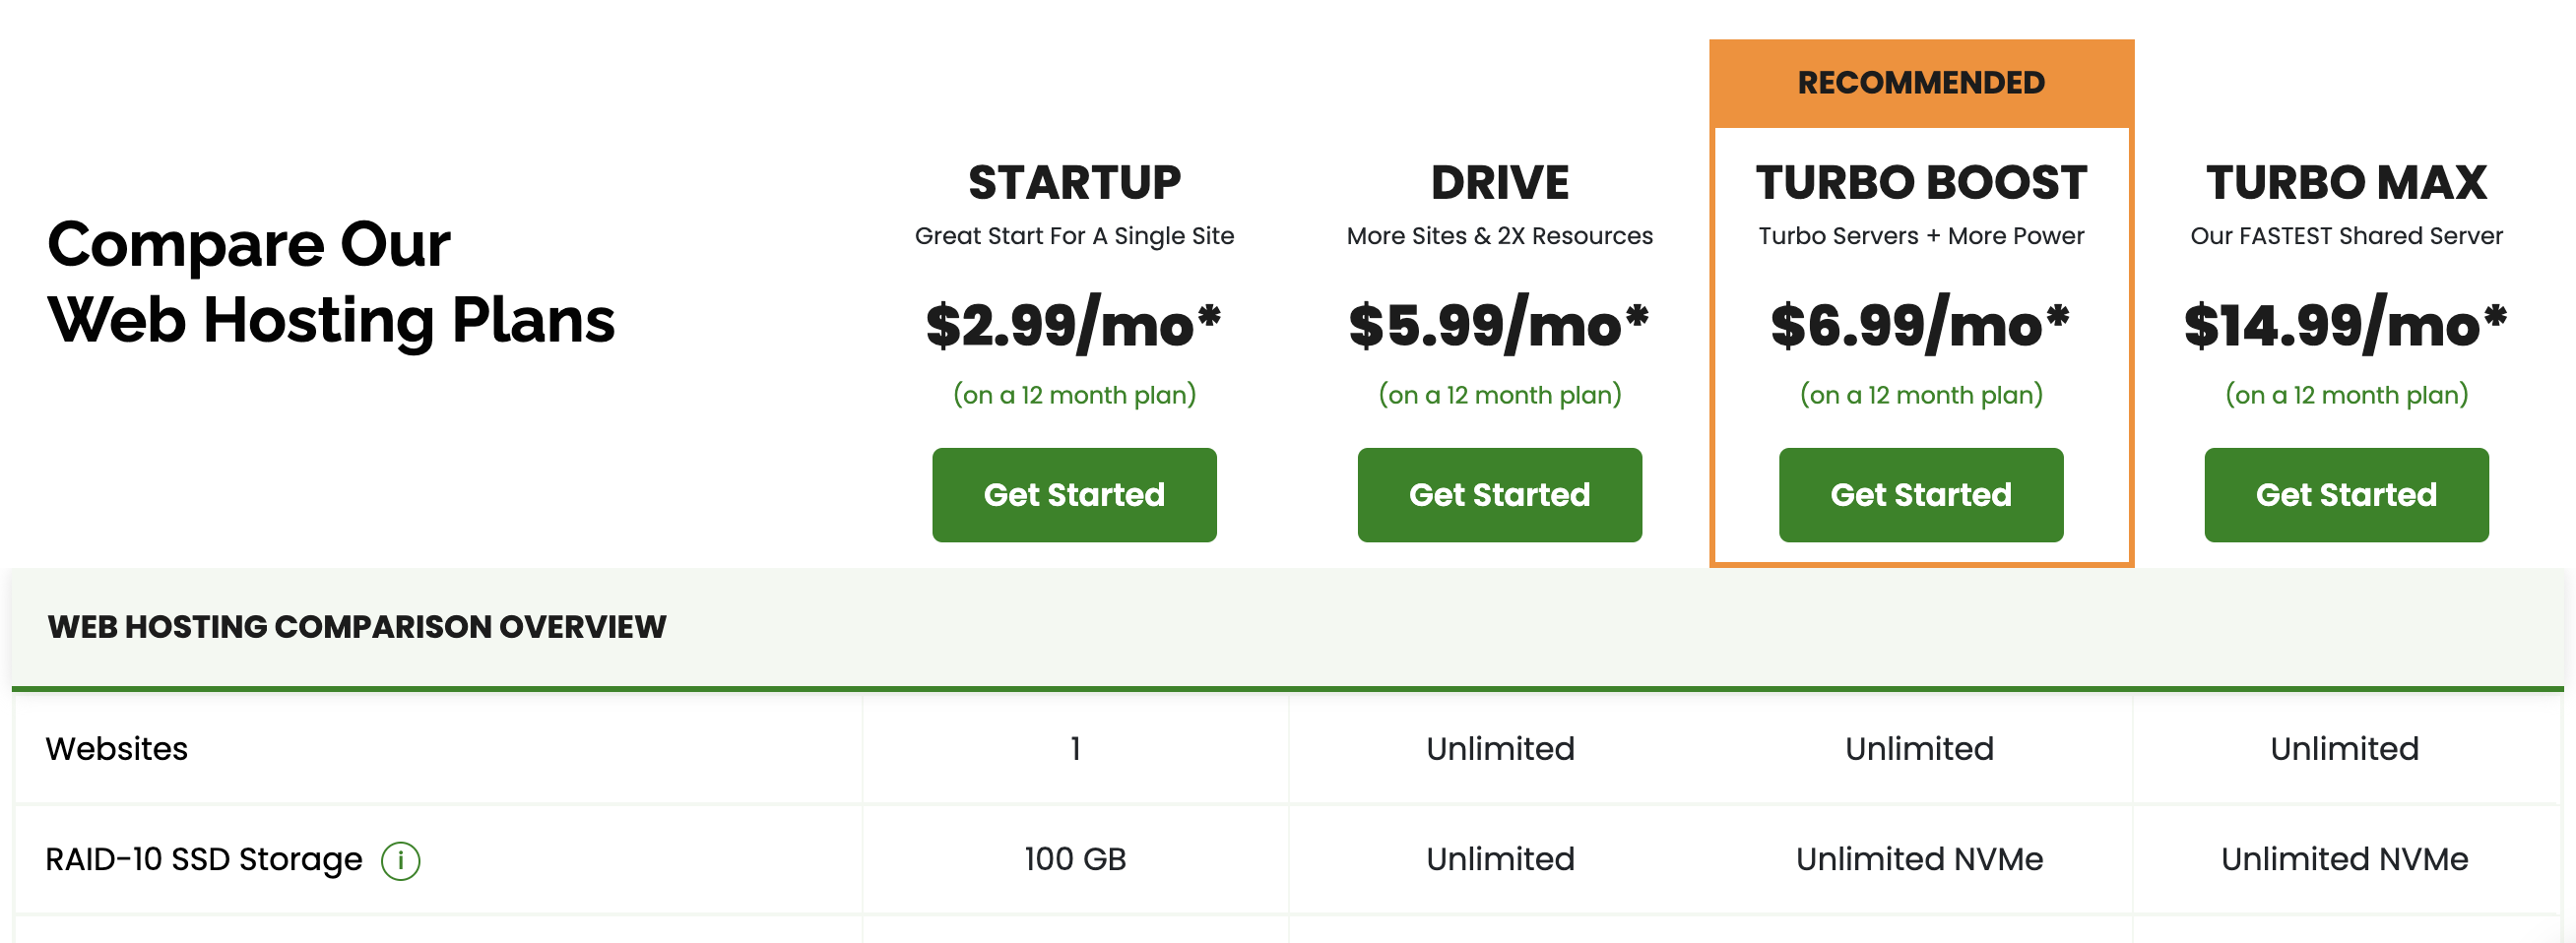This screenshot has width=2576, height=943.
Task: Click 12 month plan note under TURBO MAX
Action: pos(2345,395)
